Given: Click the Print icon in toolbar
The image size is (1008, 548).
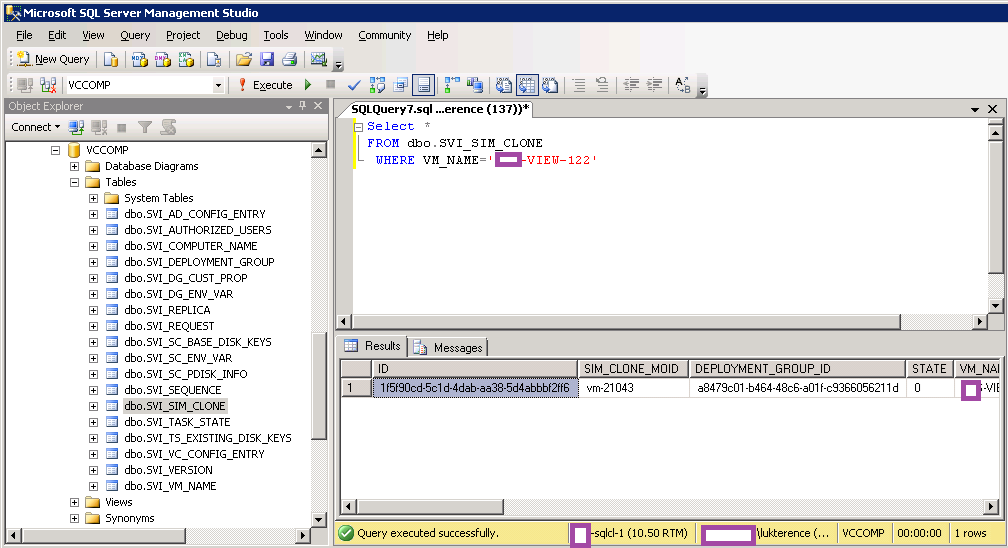Looking at the screenshot, I should click(x=289, y=59).
